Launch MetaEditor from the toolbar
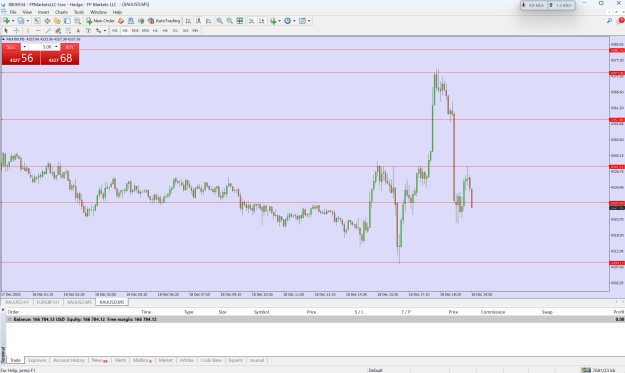This screenshot has height=373, width=625. [121, 21]
